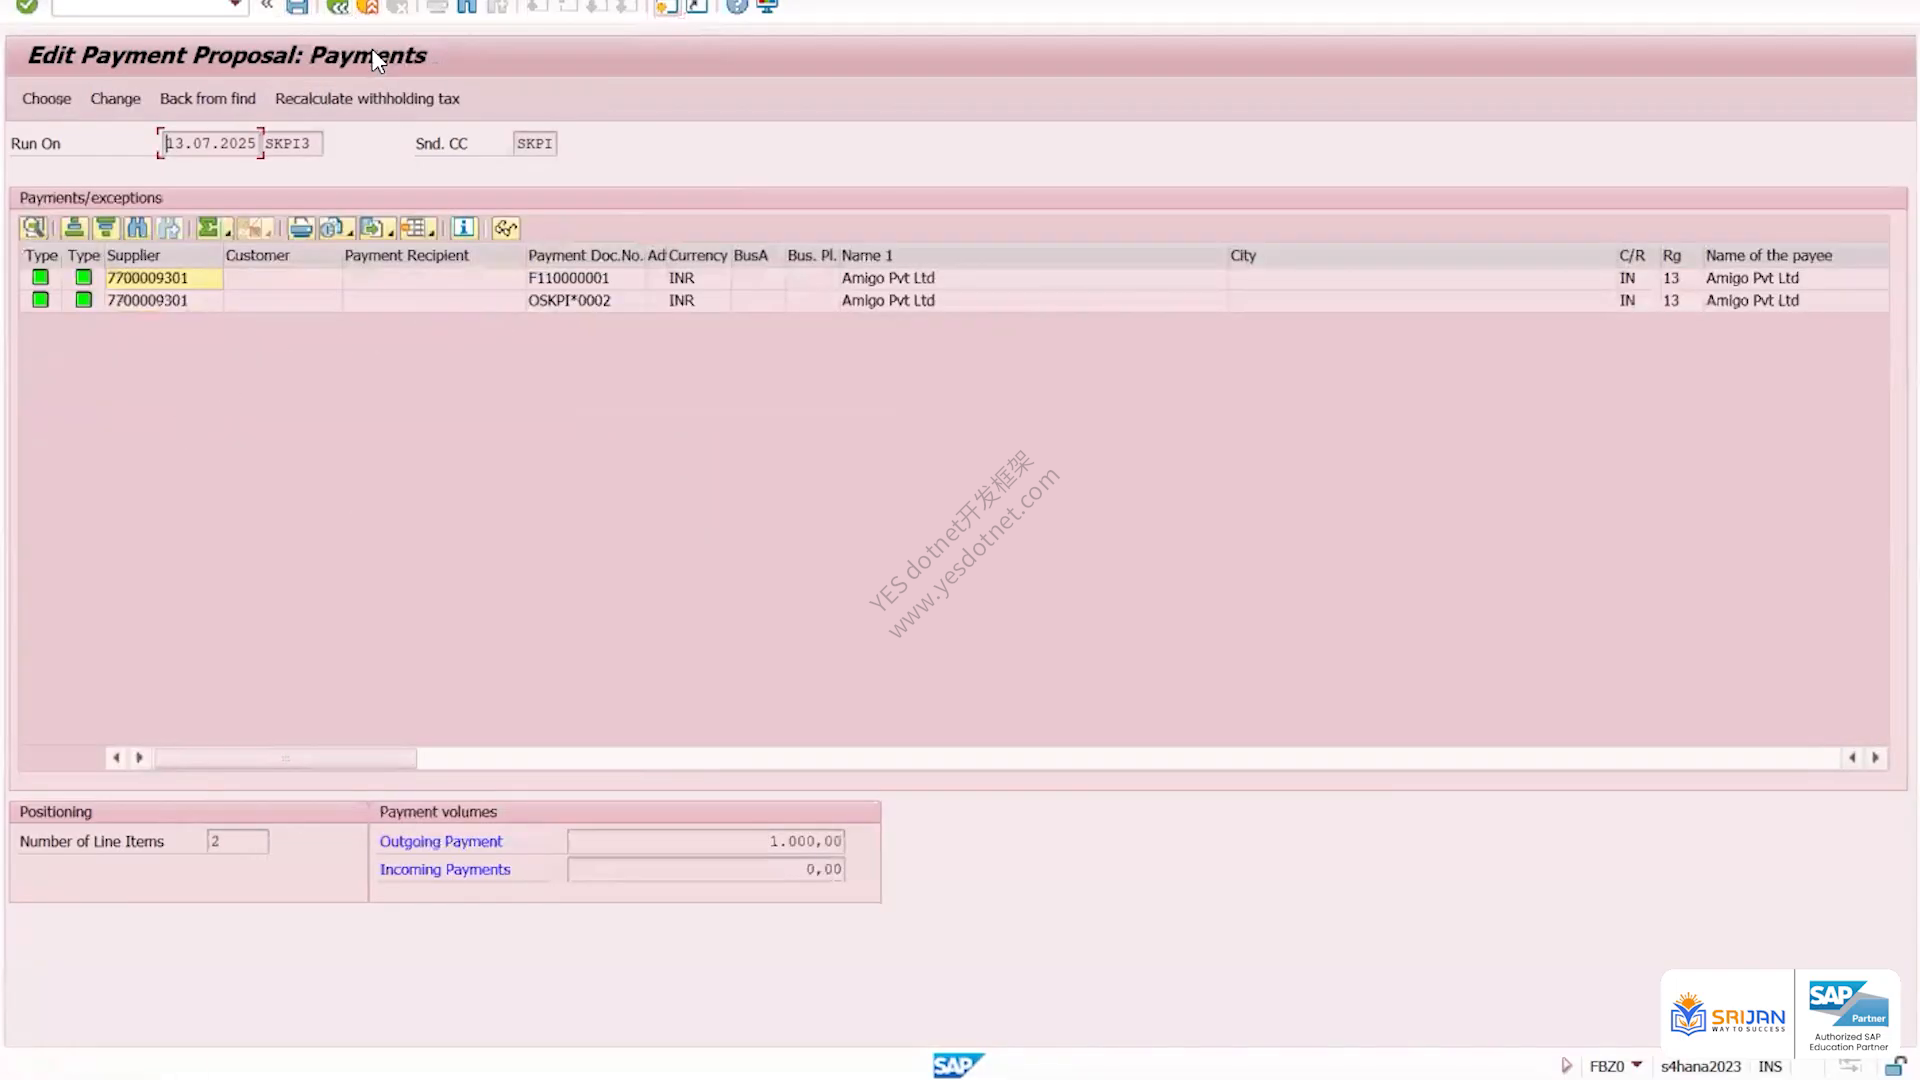Sort ascending using the ALV toolbar icon

(x=74, y=228)
